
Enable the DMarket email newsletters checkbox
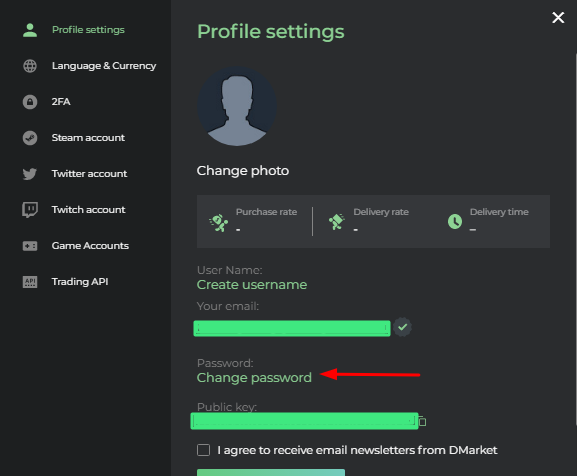tap(203, 450)
